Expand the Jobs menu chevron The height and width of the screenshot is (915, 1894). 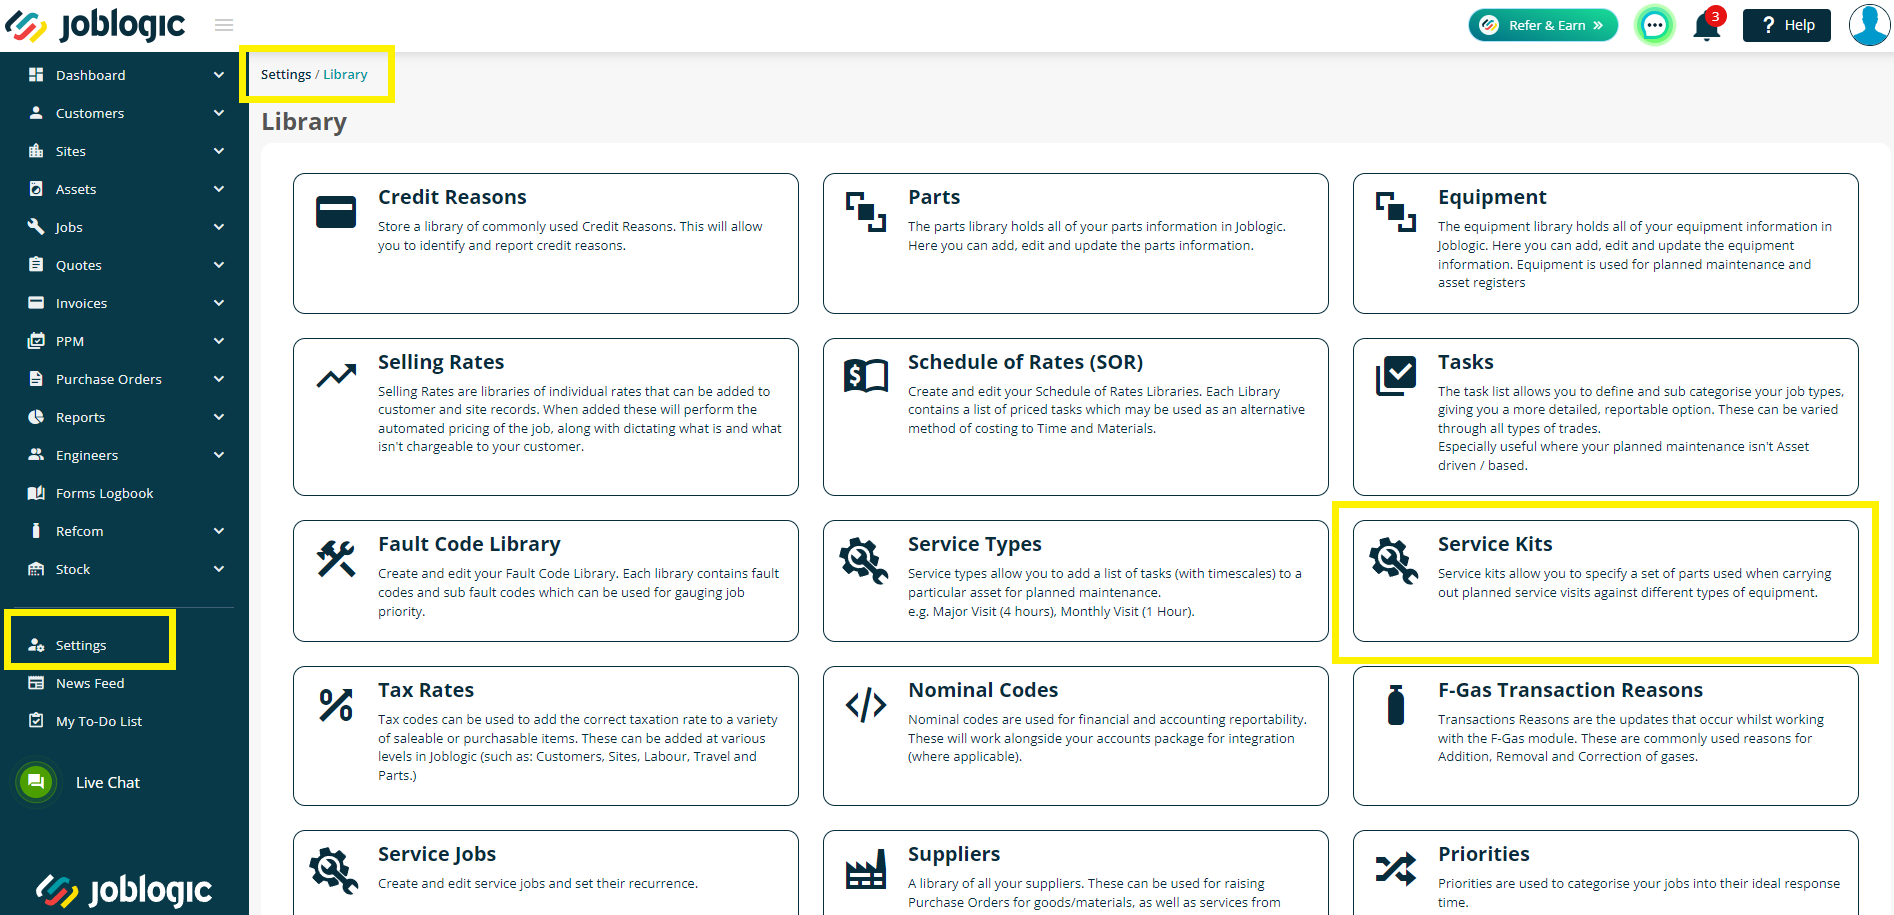[219, 227]
